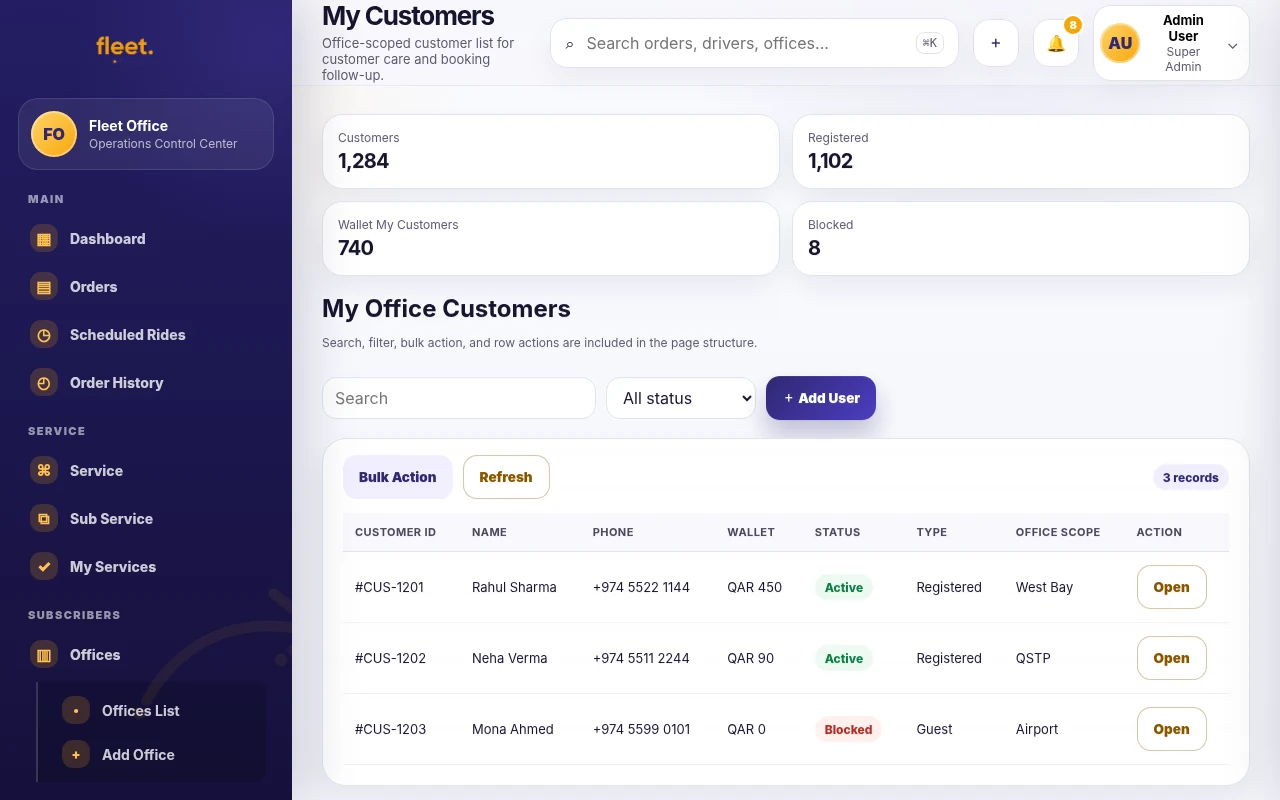This screenshot has width=1280, height=800.
Task: Click the fleet. logo
Action: (x=125, y=47)
